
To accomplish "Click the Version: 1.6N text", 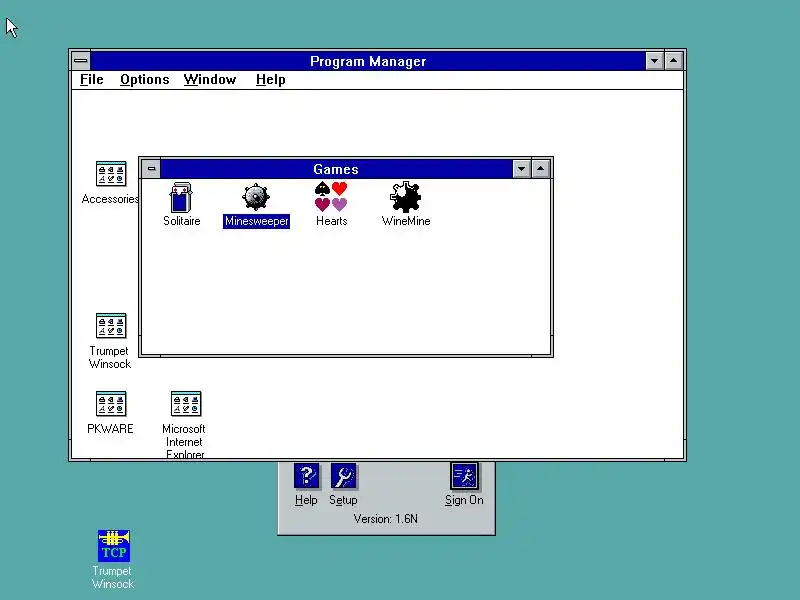I will [386, 519].
